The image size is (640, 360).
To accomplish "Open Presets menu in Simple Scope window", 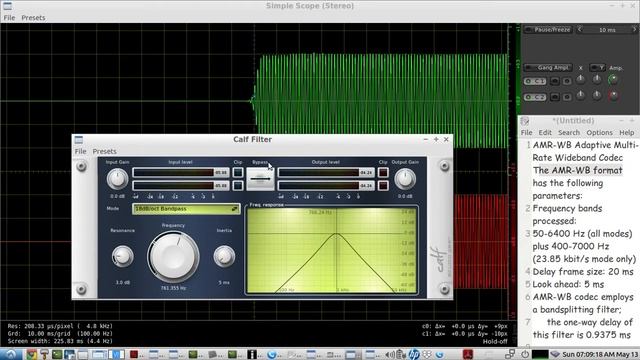I will [33, 18].
